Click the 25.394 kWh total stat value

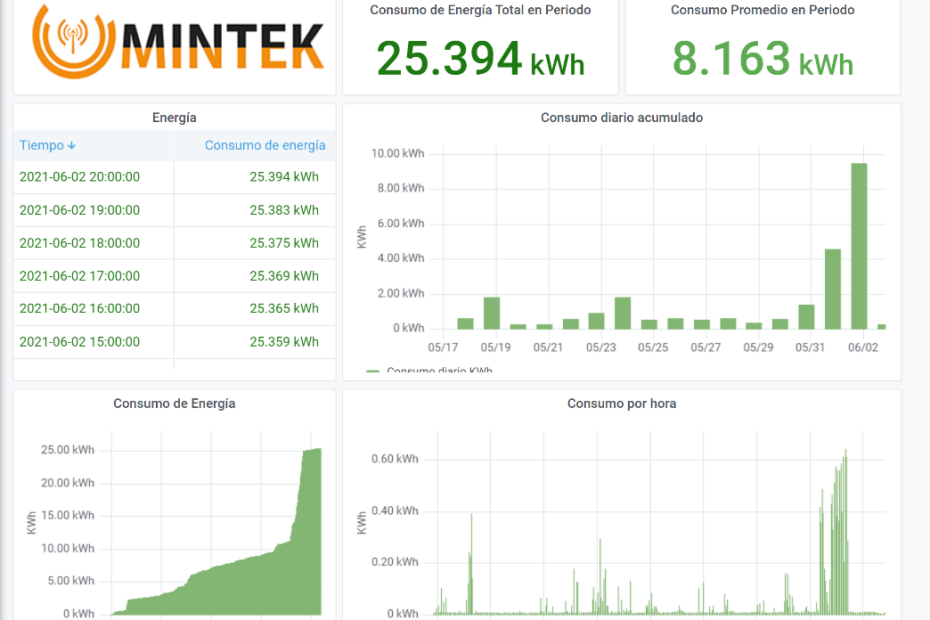(480, 60)
